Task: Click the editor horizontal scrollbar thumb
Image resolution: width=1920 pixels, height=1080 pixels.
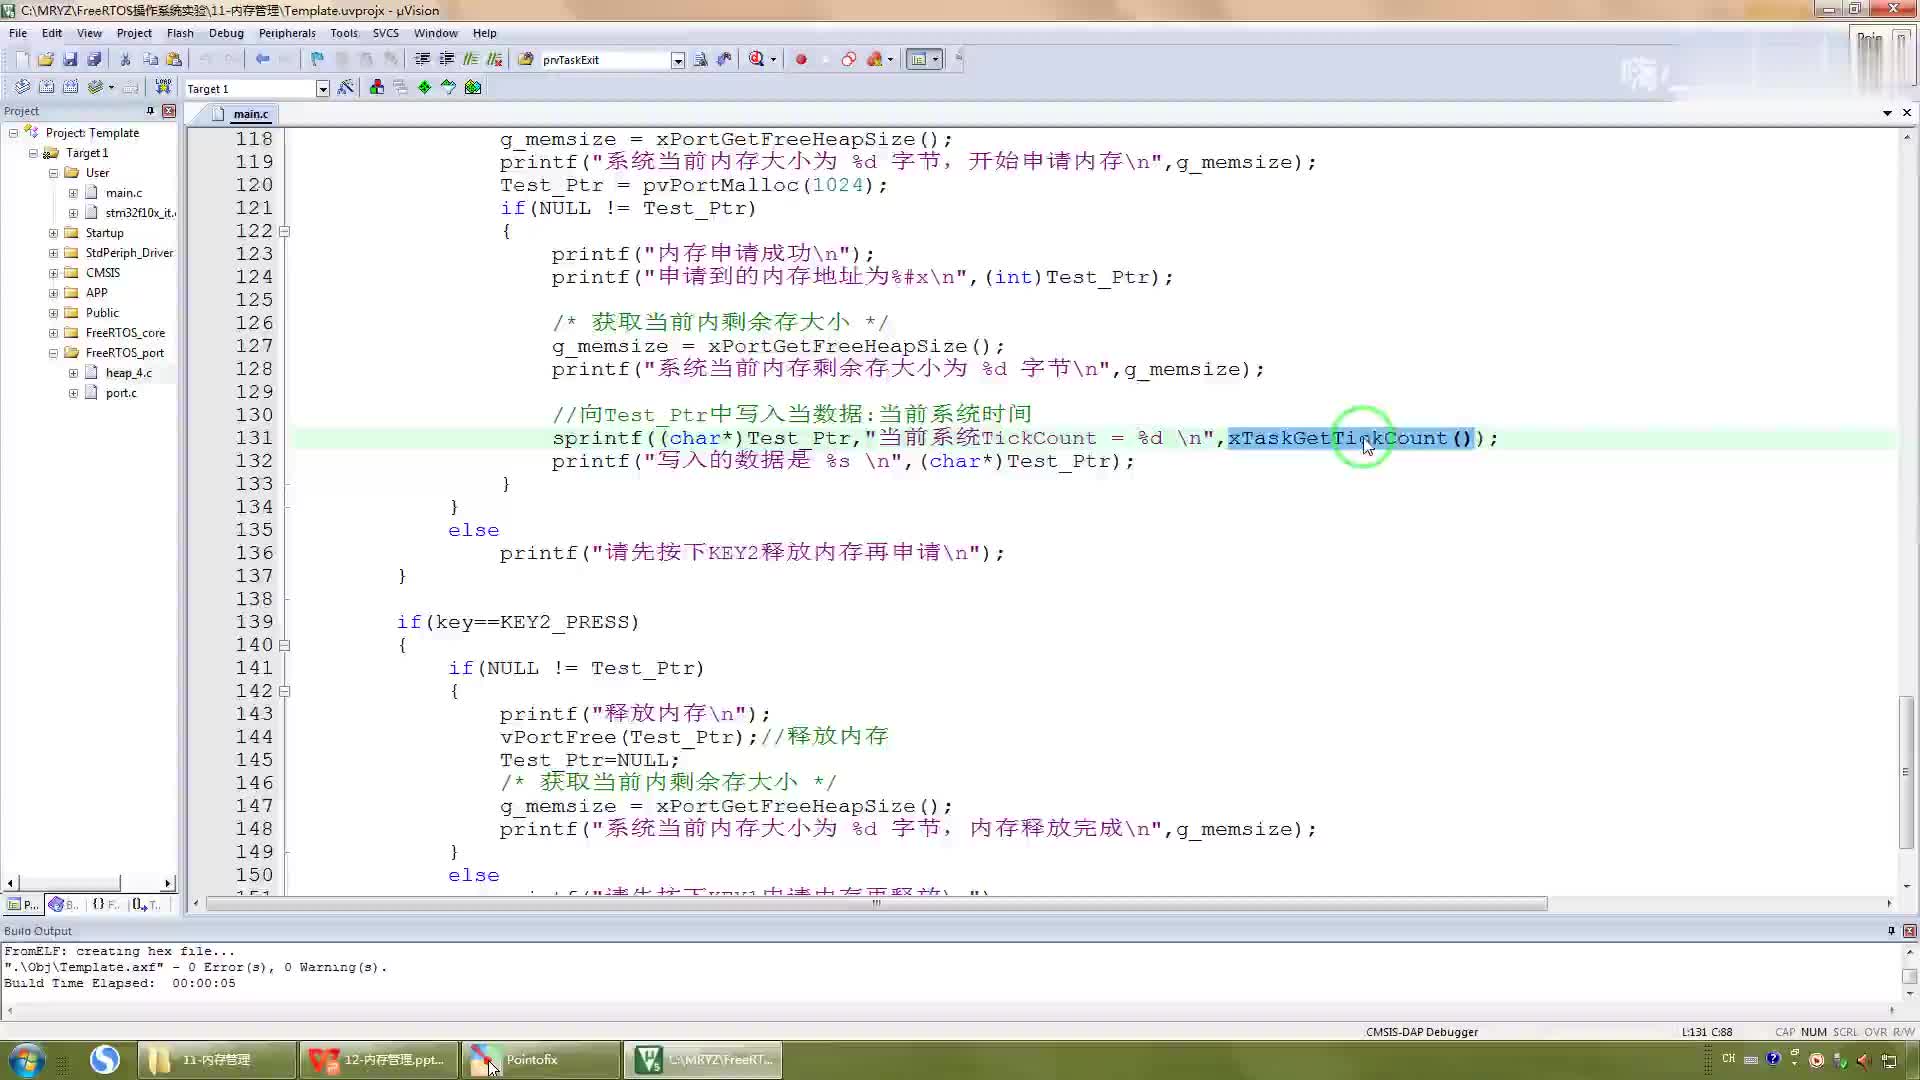Action: 876,903
